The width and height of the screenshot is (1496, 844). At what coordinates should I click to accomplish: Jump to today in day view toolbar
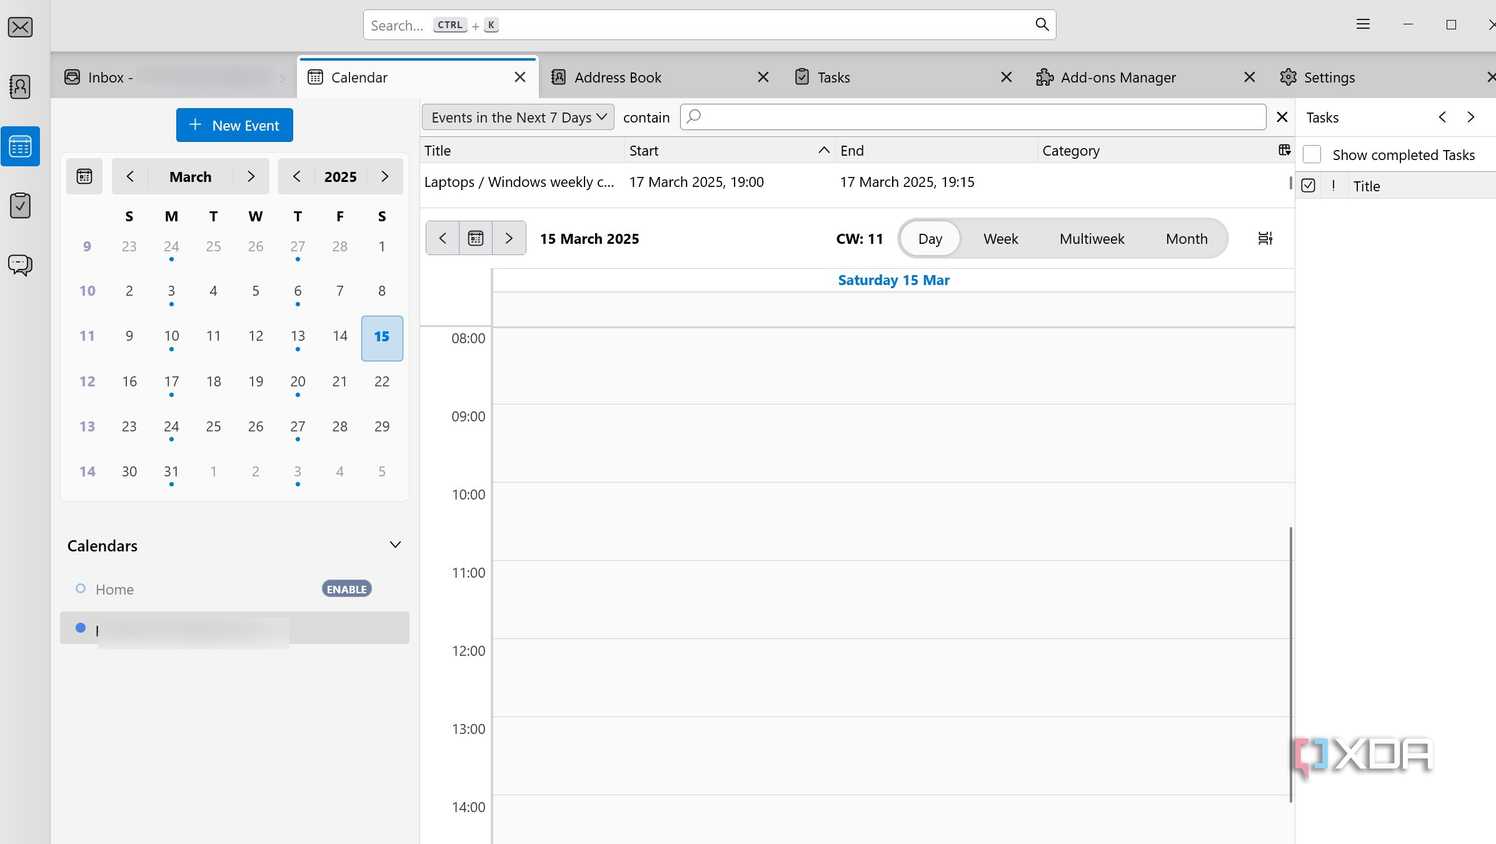[x=476, y=238]
